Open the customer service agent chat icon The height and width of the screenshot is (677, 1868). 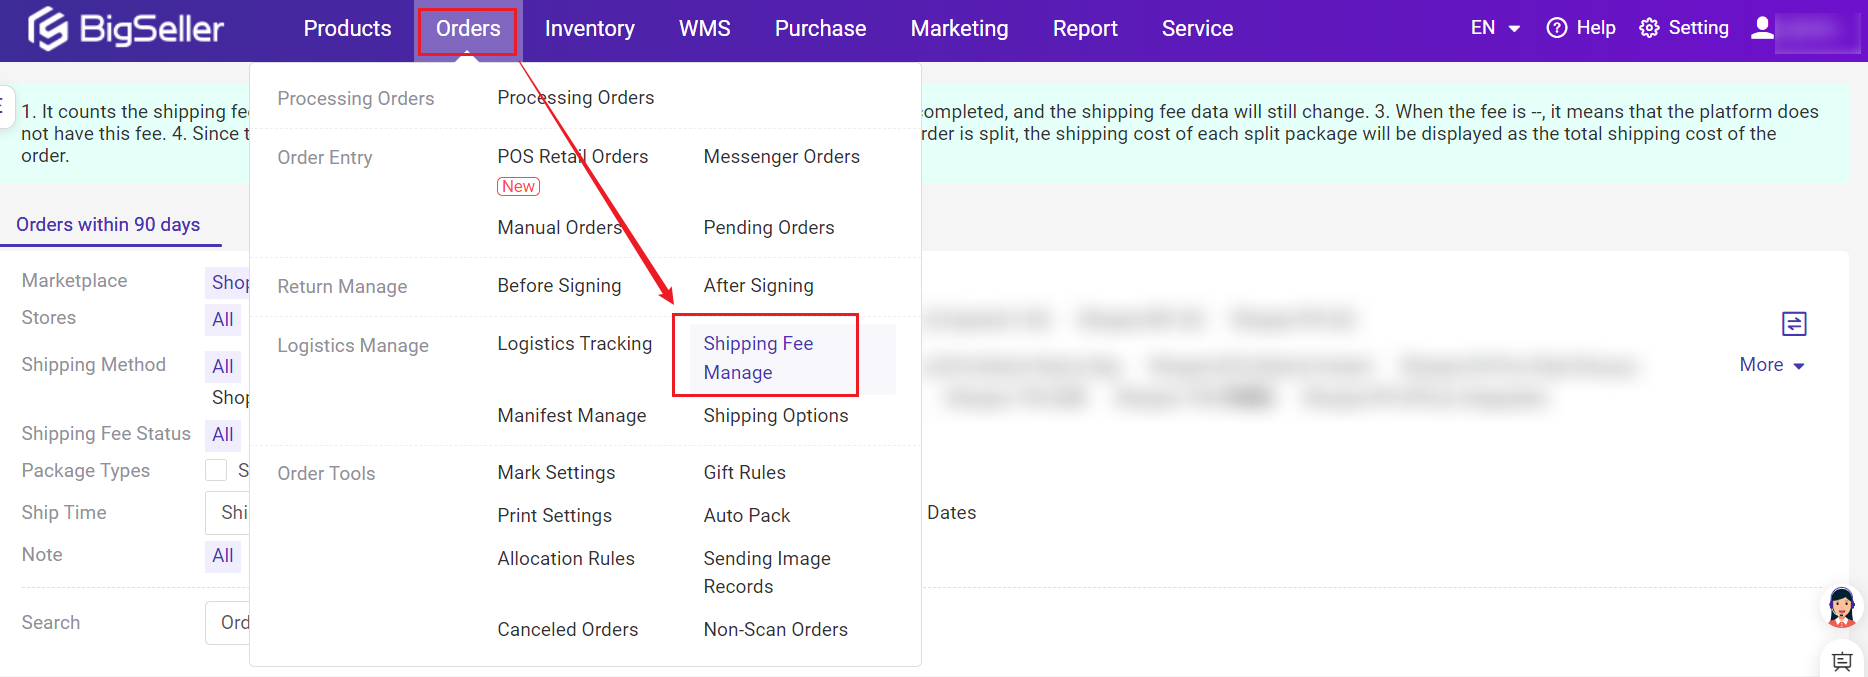1842,607
